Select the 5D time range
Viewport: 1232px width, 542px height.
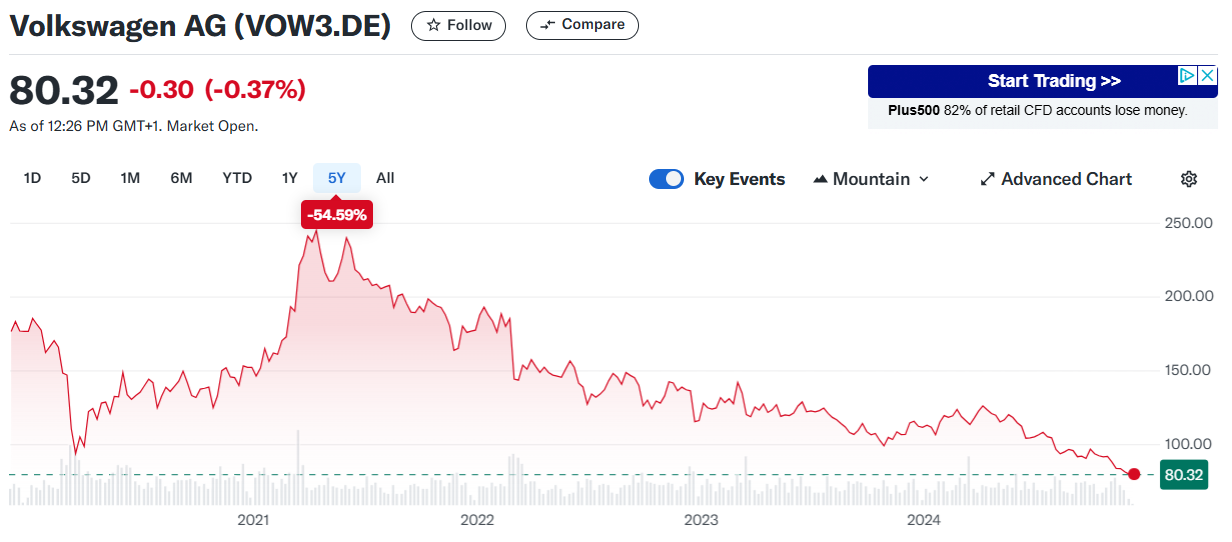pyautogui.click(x=81, y=178)
